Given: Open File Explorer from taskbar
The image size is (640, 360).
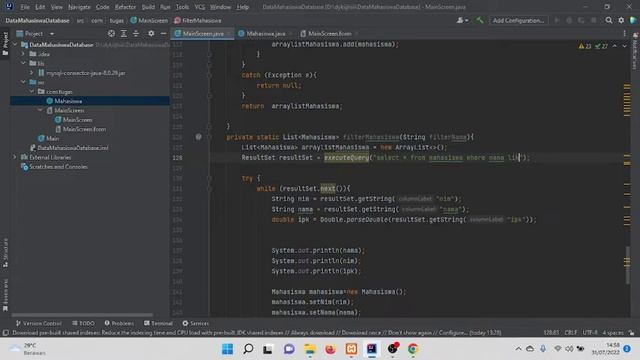Looking at the screenshot, I should 310,349.
